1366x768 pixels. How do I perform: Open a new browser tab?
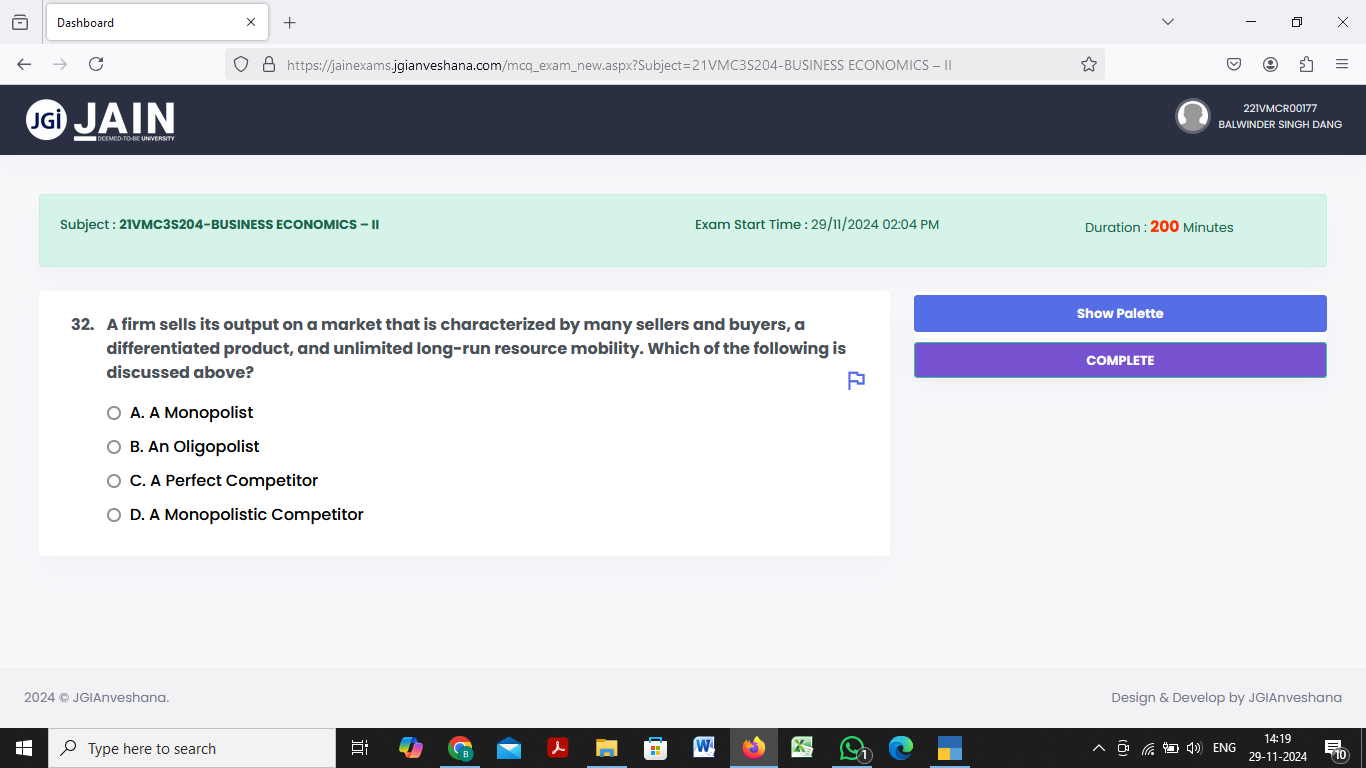click(x=290, y=22)
